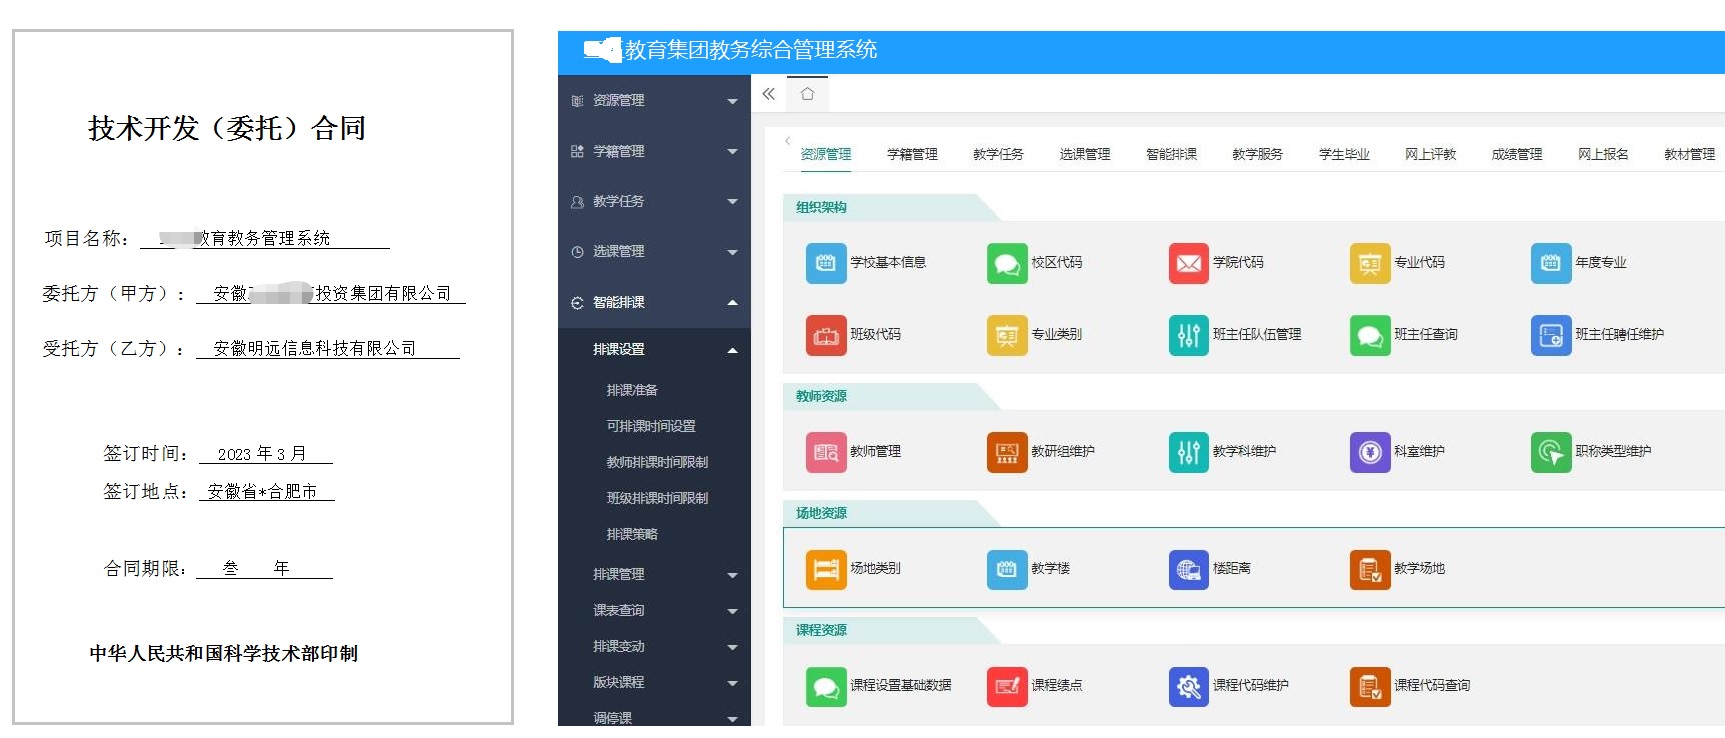1725x738 pixels.
Task: Select 班级排课时间限制 in sidebar
Action: [657, 498]
